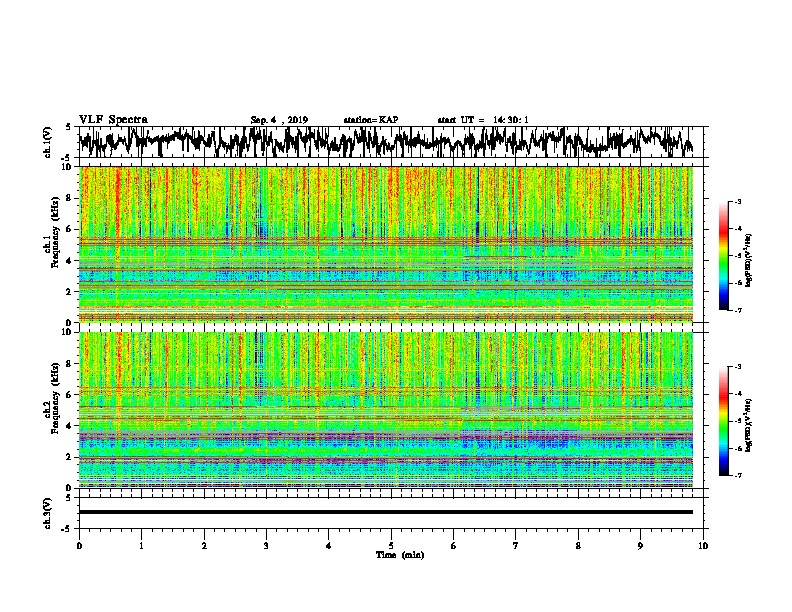Click time axis tick label "9"
The height and width of the screenshot is (612, 792).
(x=640, y=546)
